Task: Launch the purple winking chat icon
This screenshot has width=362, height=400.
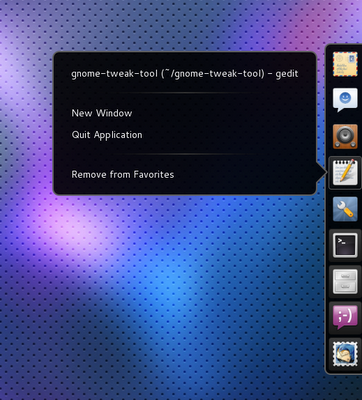Action: (x=345, y=317)
